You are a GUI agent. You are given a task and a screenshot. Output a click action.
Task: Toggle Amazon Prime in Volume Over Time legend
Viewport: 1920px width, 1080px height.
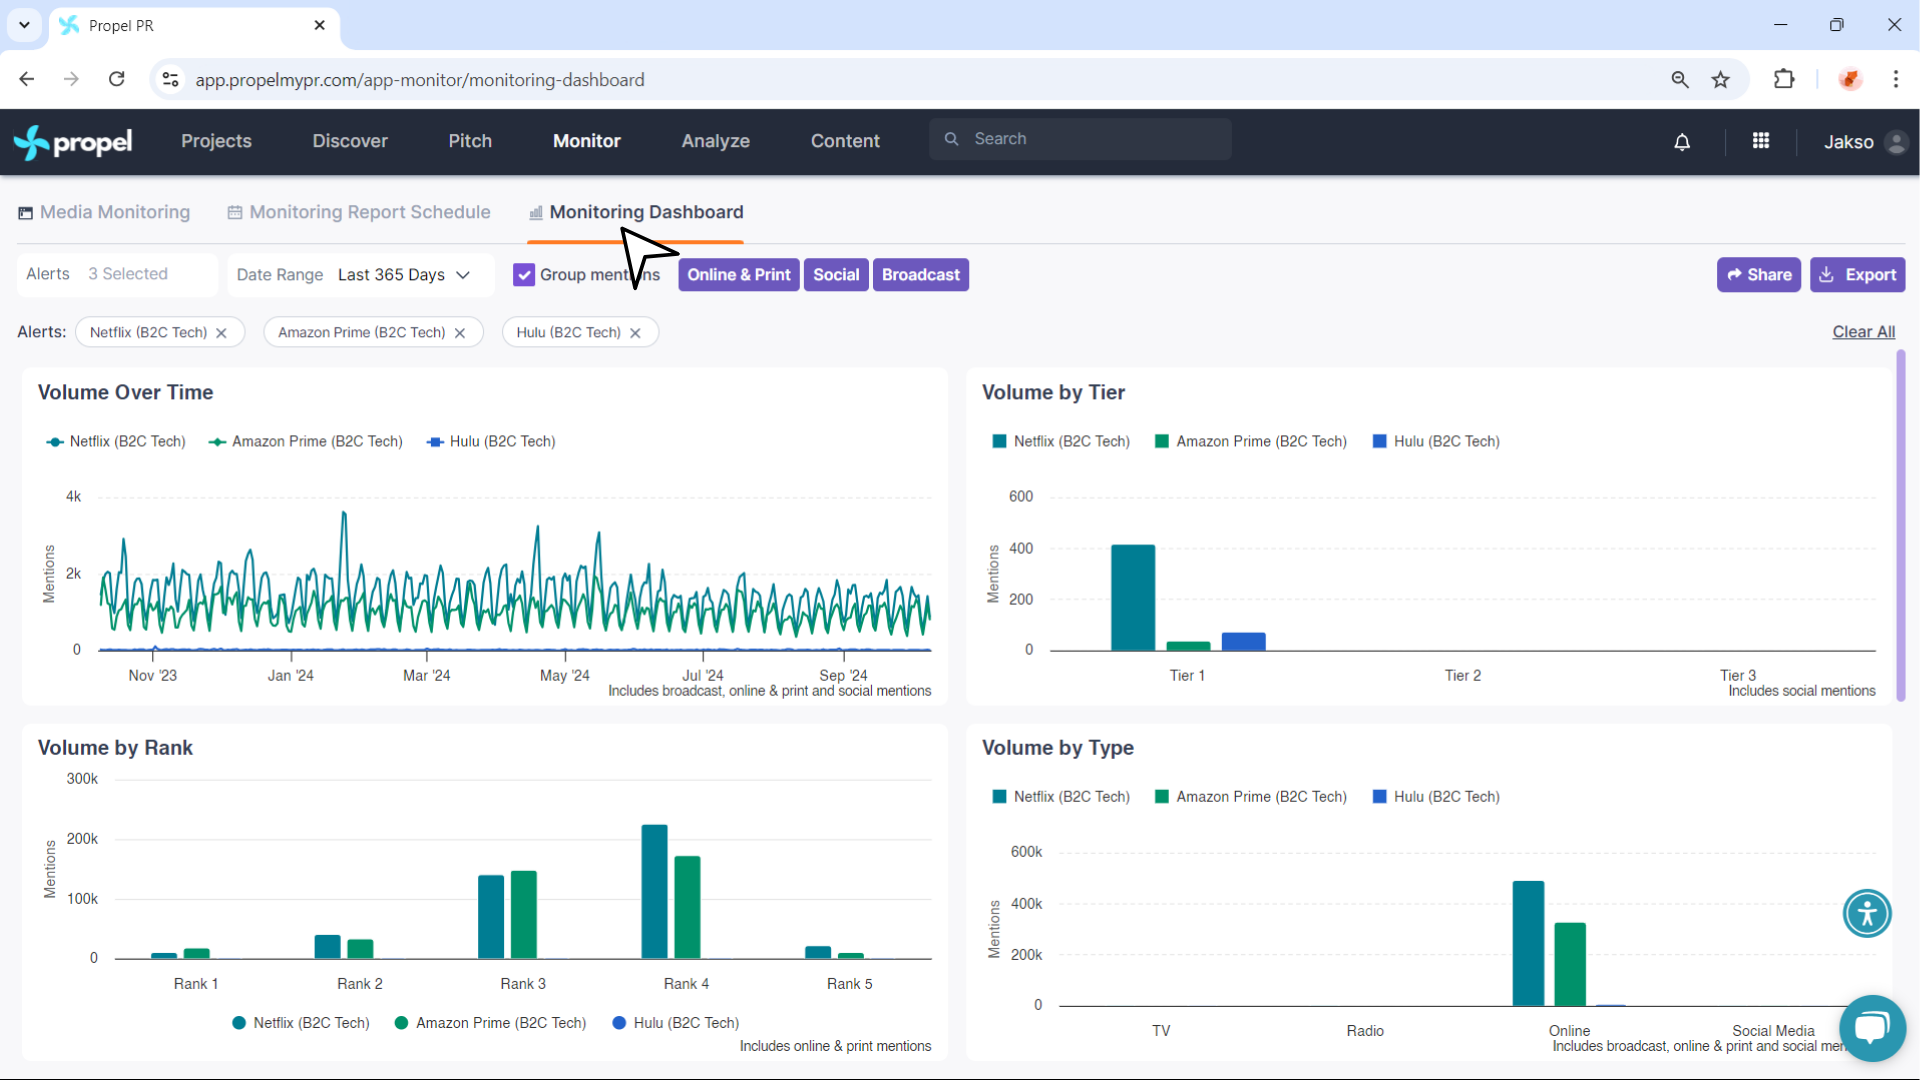coord(305,442)
